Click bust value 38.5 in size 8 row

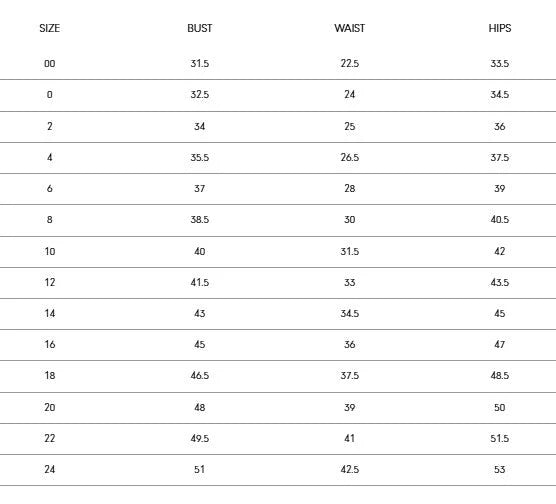point(200,220)
